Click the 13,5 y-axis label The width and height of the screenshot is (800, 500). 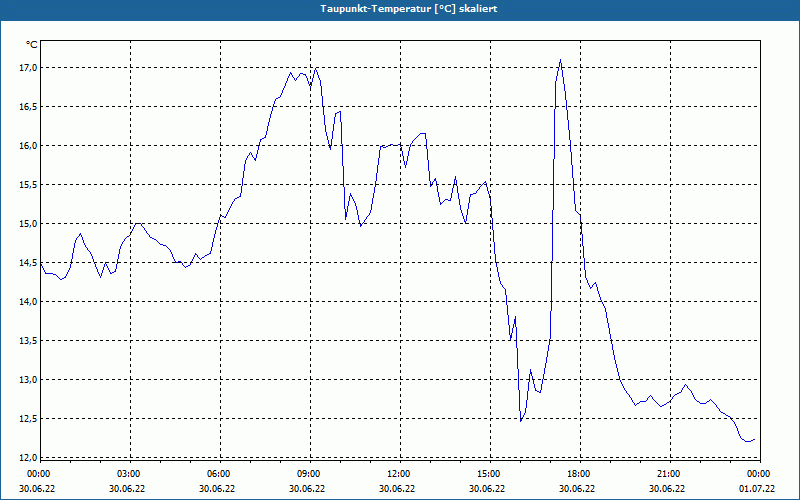pos(27,341)
